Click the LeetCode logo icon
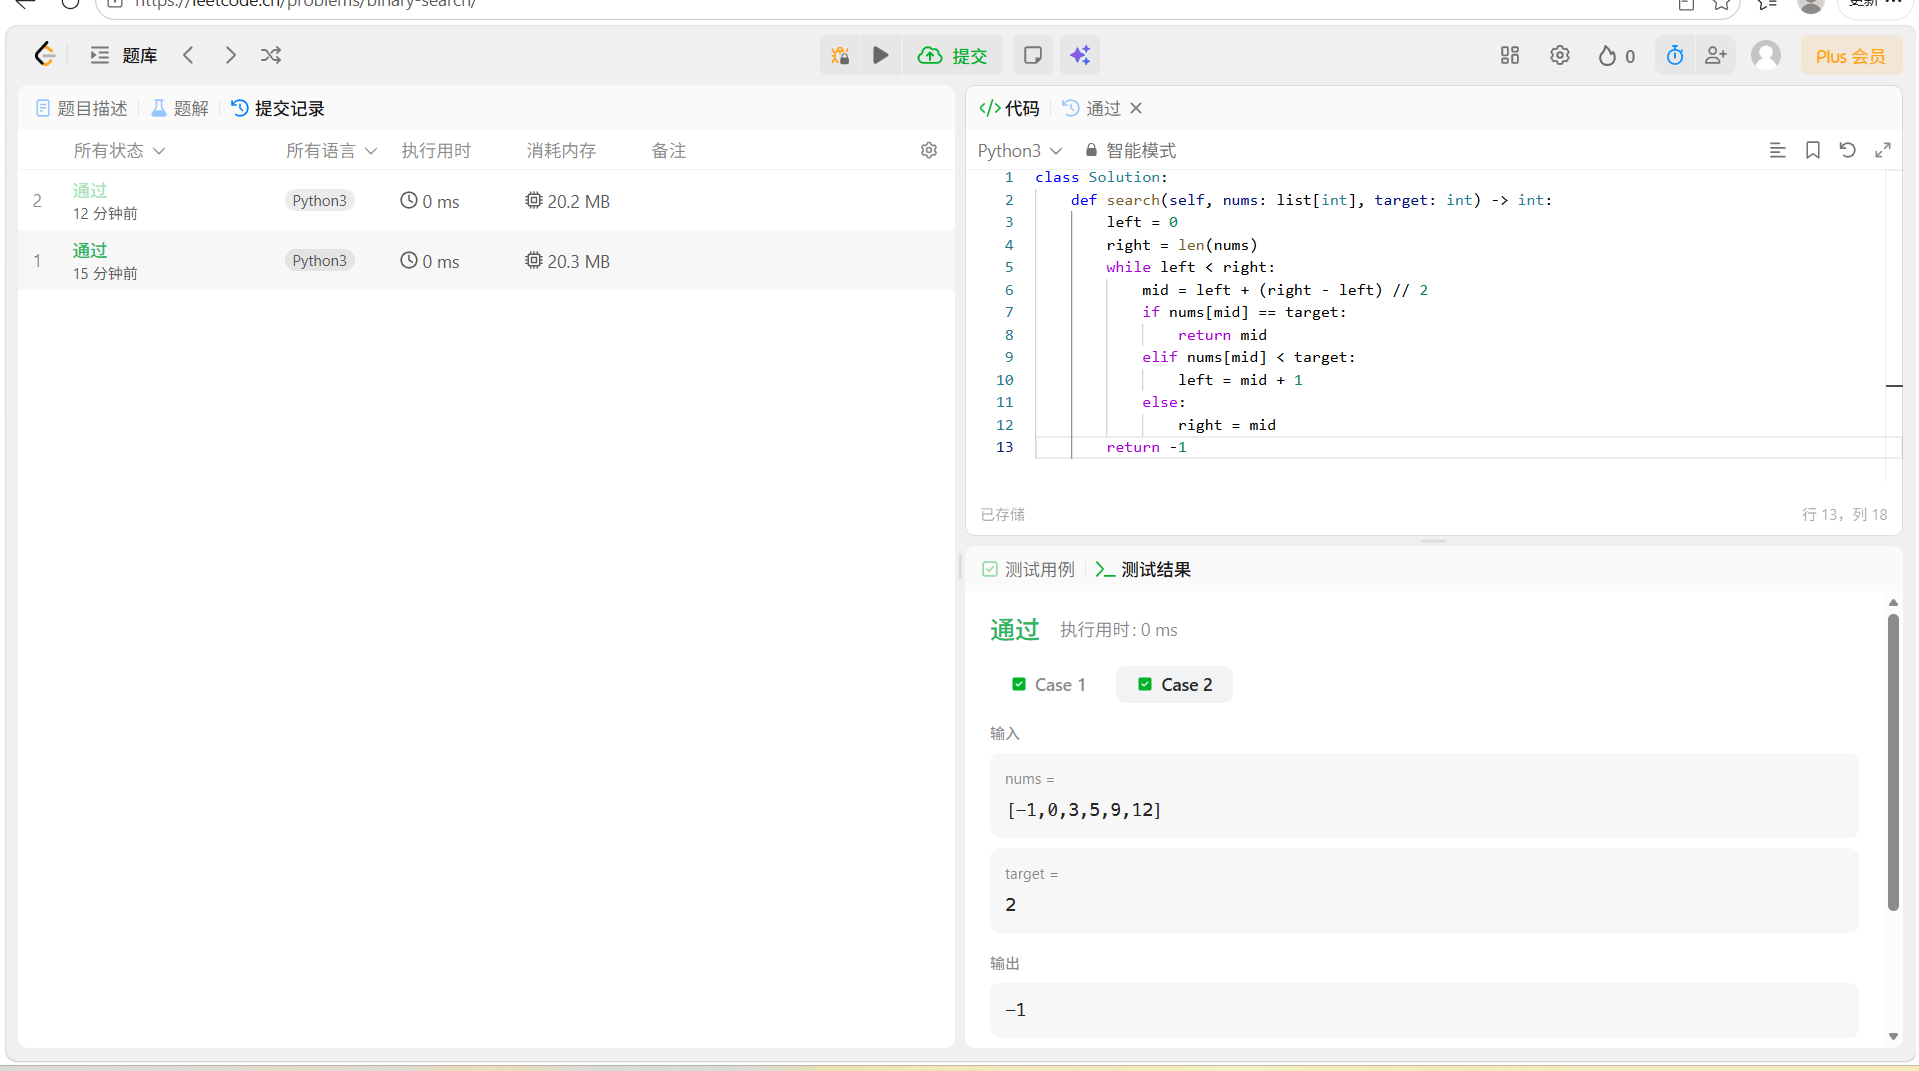This screenshot has height=1071, width=1919. pyautogui.click(x=45, y=55)
